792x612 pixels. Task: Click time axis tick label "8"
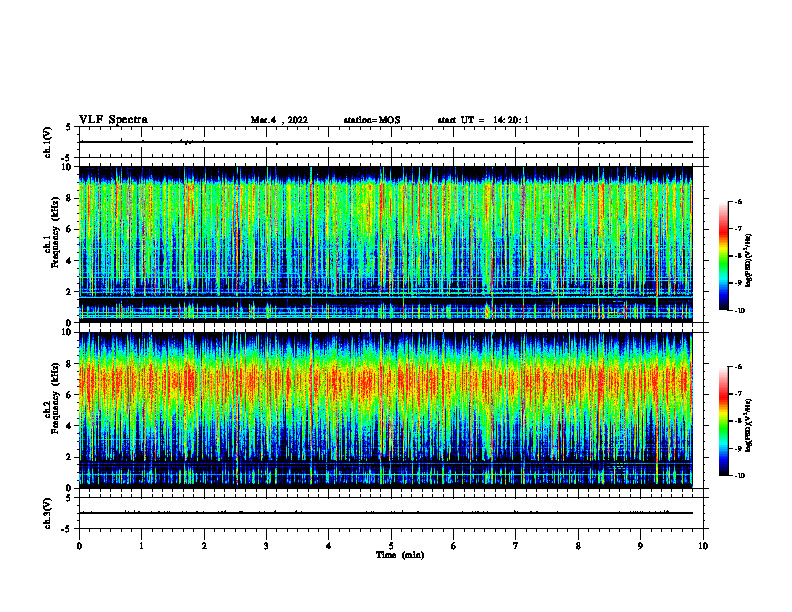(578, 546)
